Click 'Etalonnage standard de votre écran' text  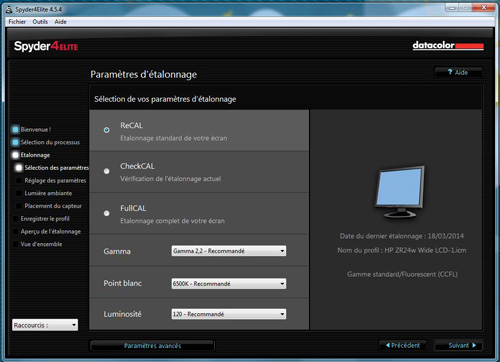(x=174, y=138)
